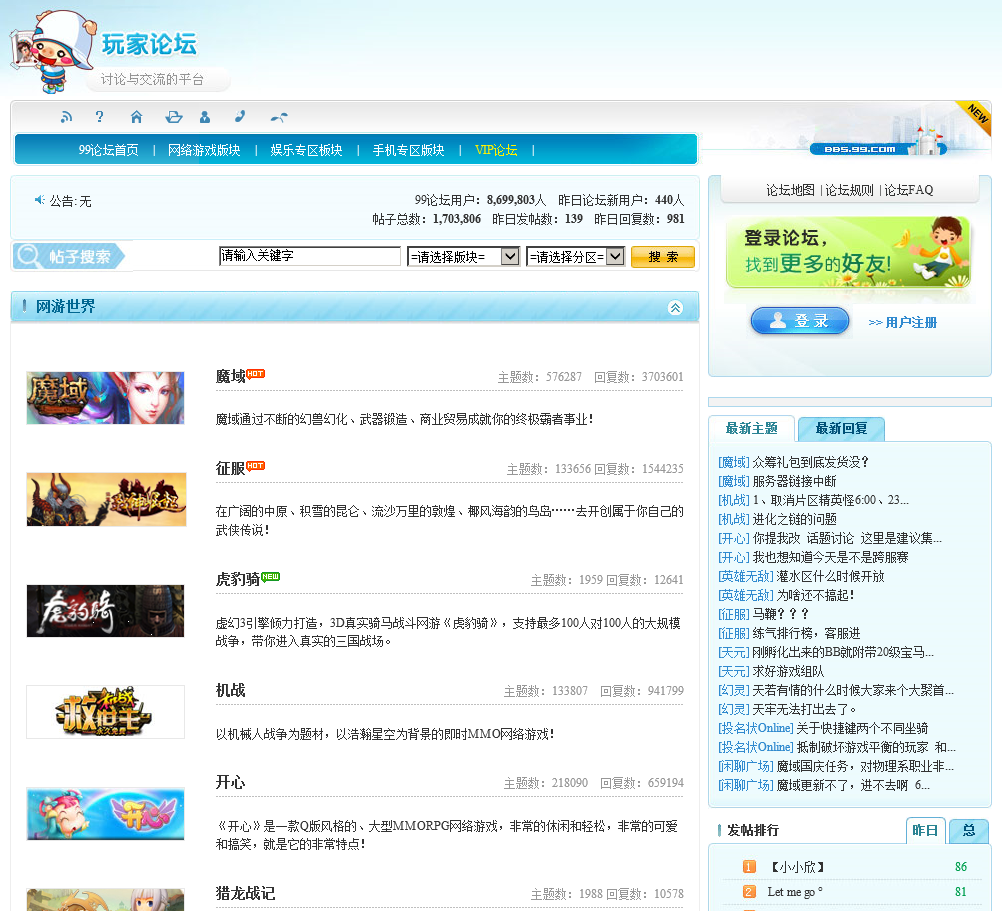Open topic 天牢无法打出去了。
The image size is (1002, 911).
[x=804, y=710]
